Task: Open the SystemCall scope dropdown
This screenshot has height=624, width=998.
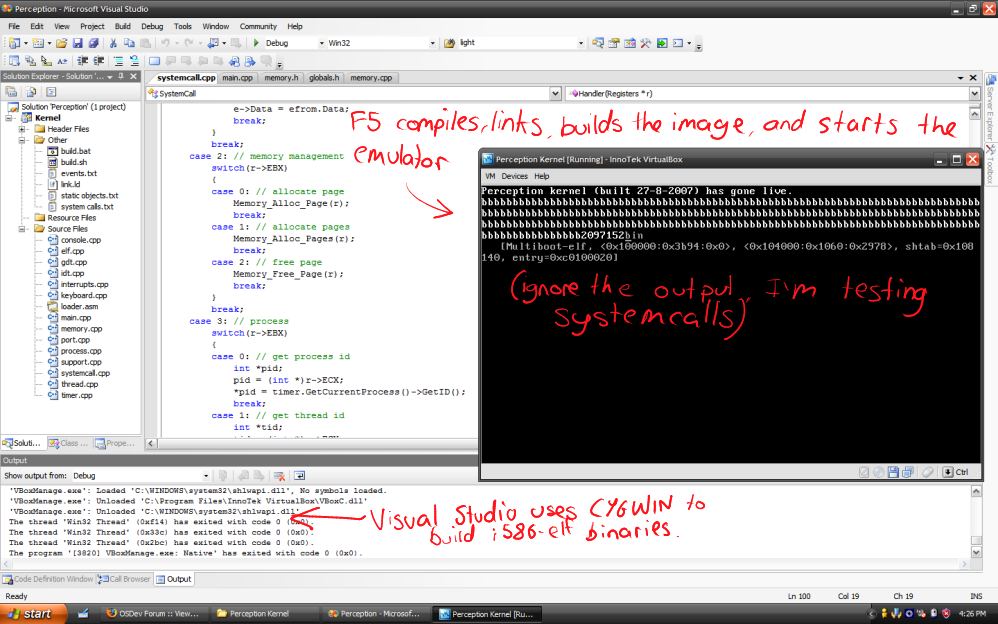Action: click(555, 94)
